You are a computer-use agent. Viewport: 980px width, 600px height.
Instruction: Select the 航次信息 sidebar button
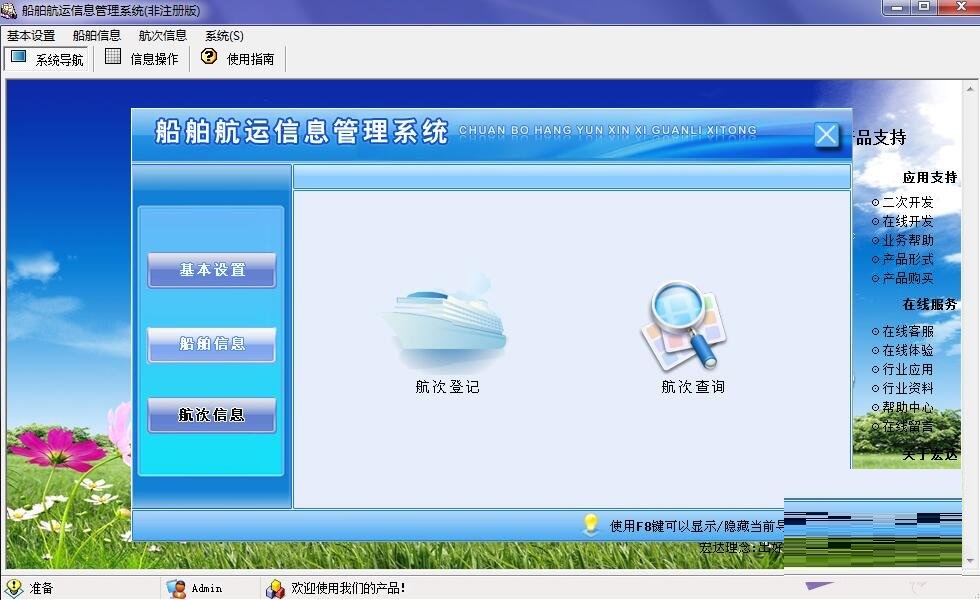[x=212, y=415]
